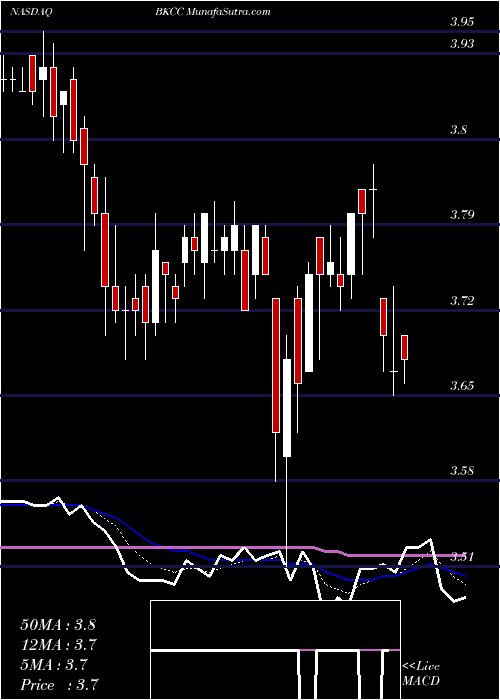Click the 3.72 price level label
500x700 pixels.
pyautogui.click(x=462, y=300)
